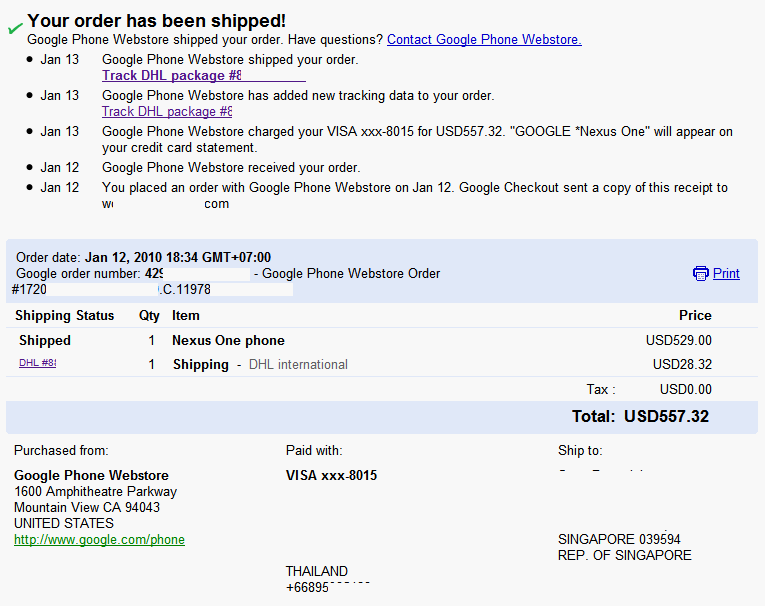Click the Qty column header
Screen dimensions: 765x606
pyautogui.click(x=149, y=316)
